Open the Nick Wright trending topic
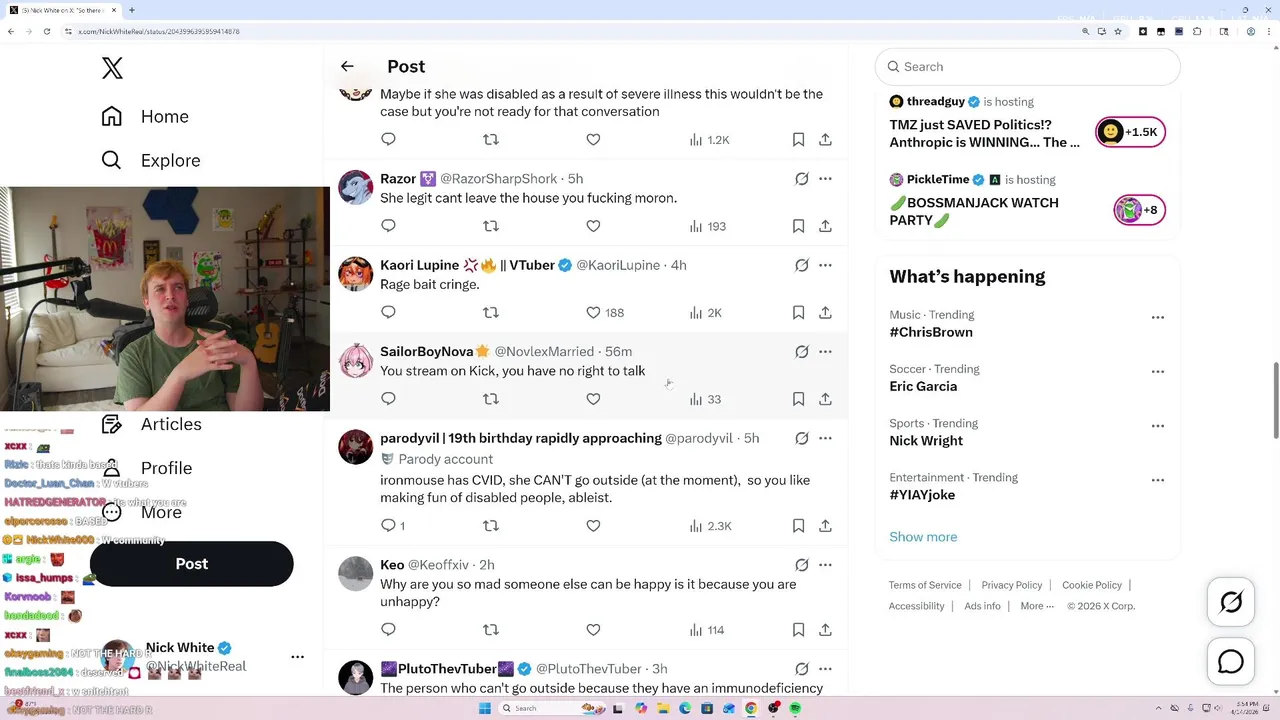The height and width of the screenshot is (720, 1280). (x=926, y=440)
